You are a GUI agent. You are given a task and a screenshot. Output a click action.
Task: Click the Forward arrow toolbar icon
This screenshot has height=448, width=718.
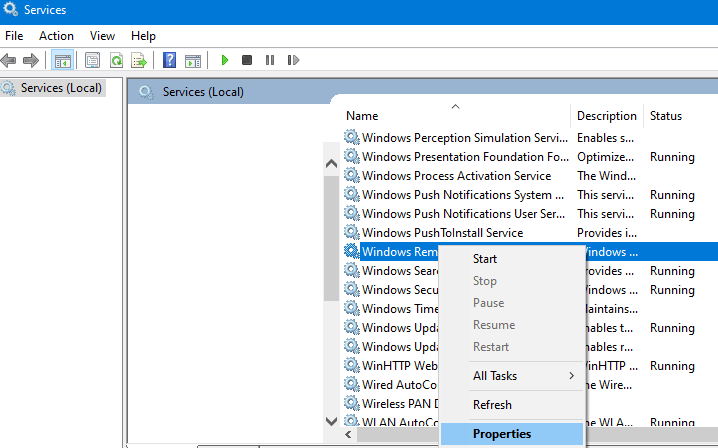(31, 60)
